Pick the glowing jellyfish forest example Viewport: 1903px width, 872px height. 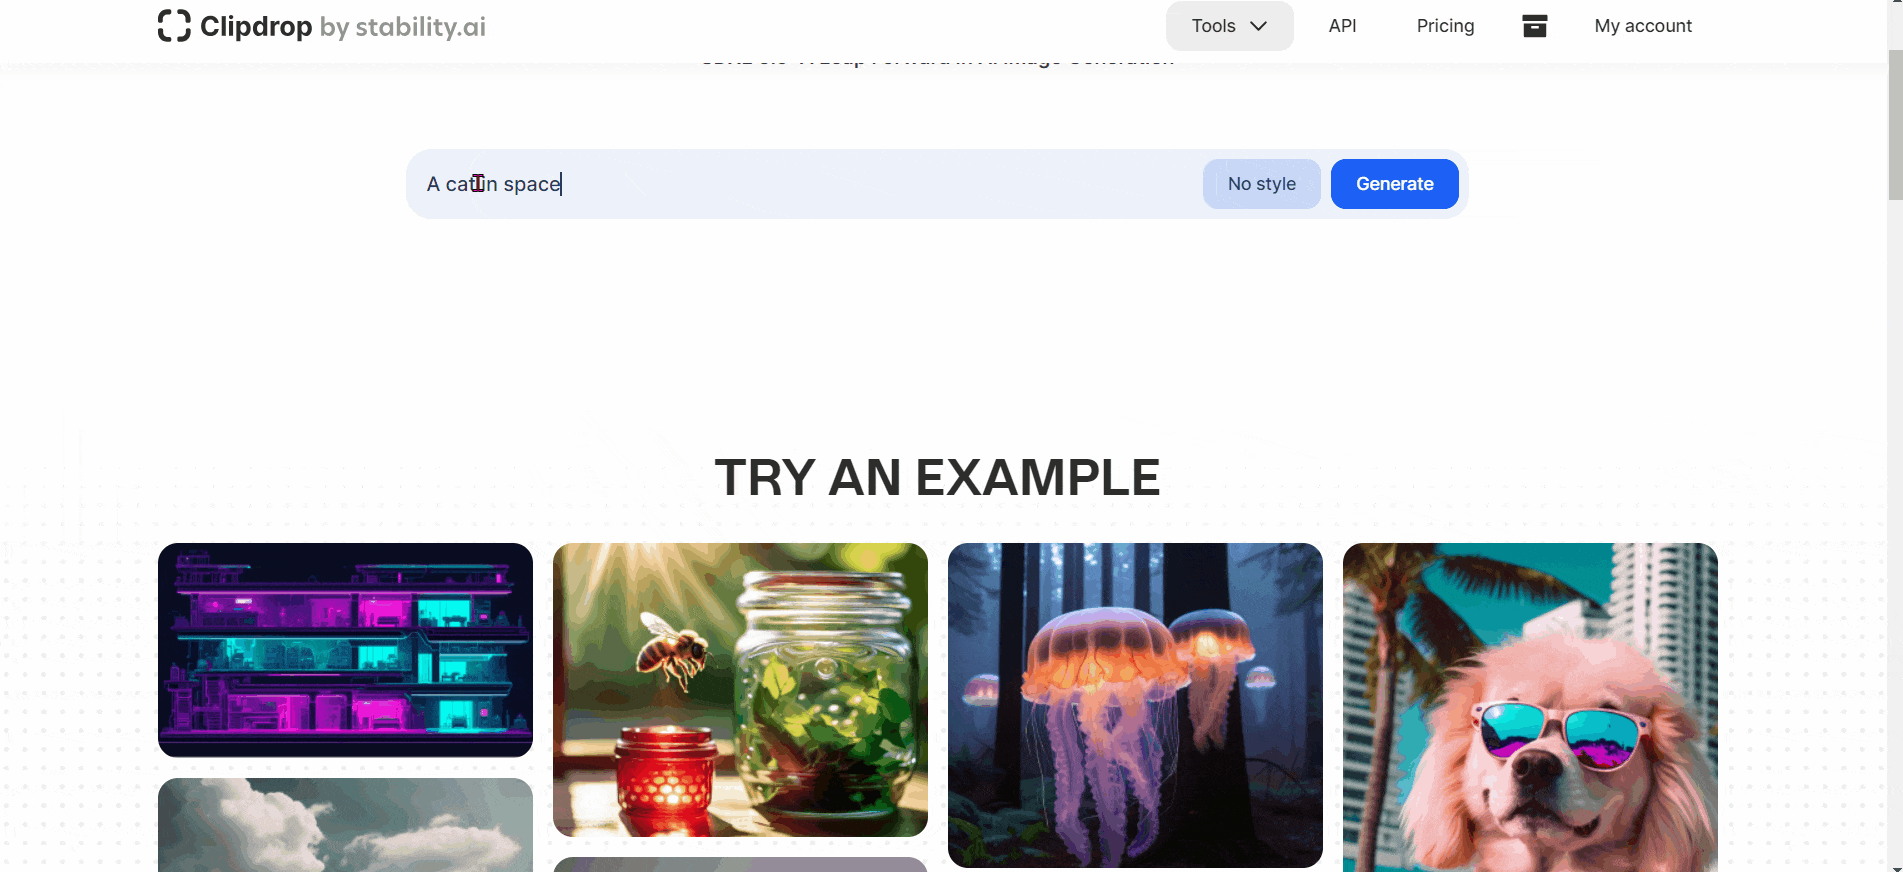tap(1135, 705)
